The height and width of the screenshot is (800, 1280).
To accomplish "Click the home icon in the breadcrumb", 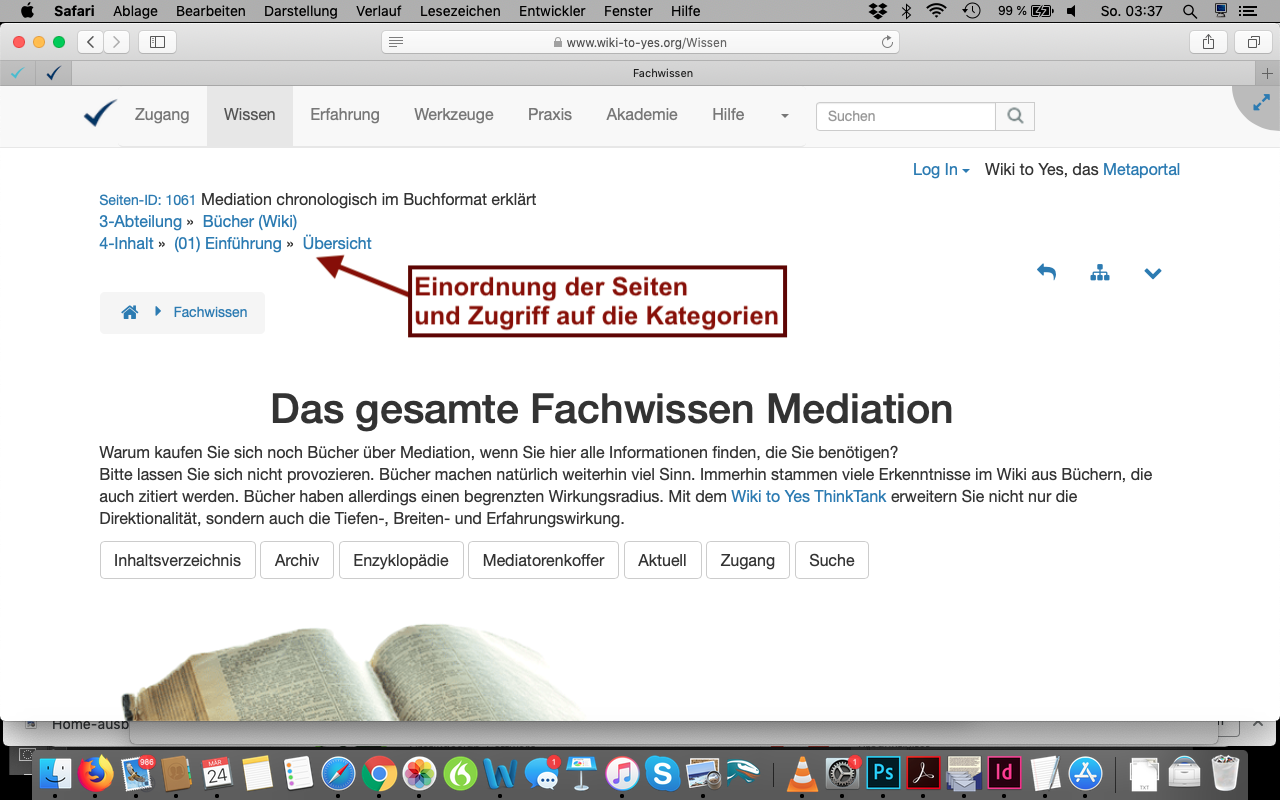I will click(129, 312).
